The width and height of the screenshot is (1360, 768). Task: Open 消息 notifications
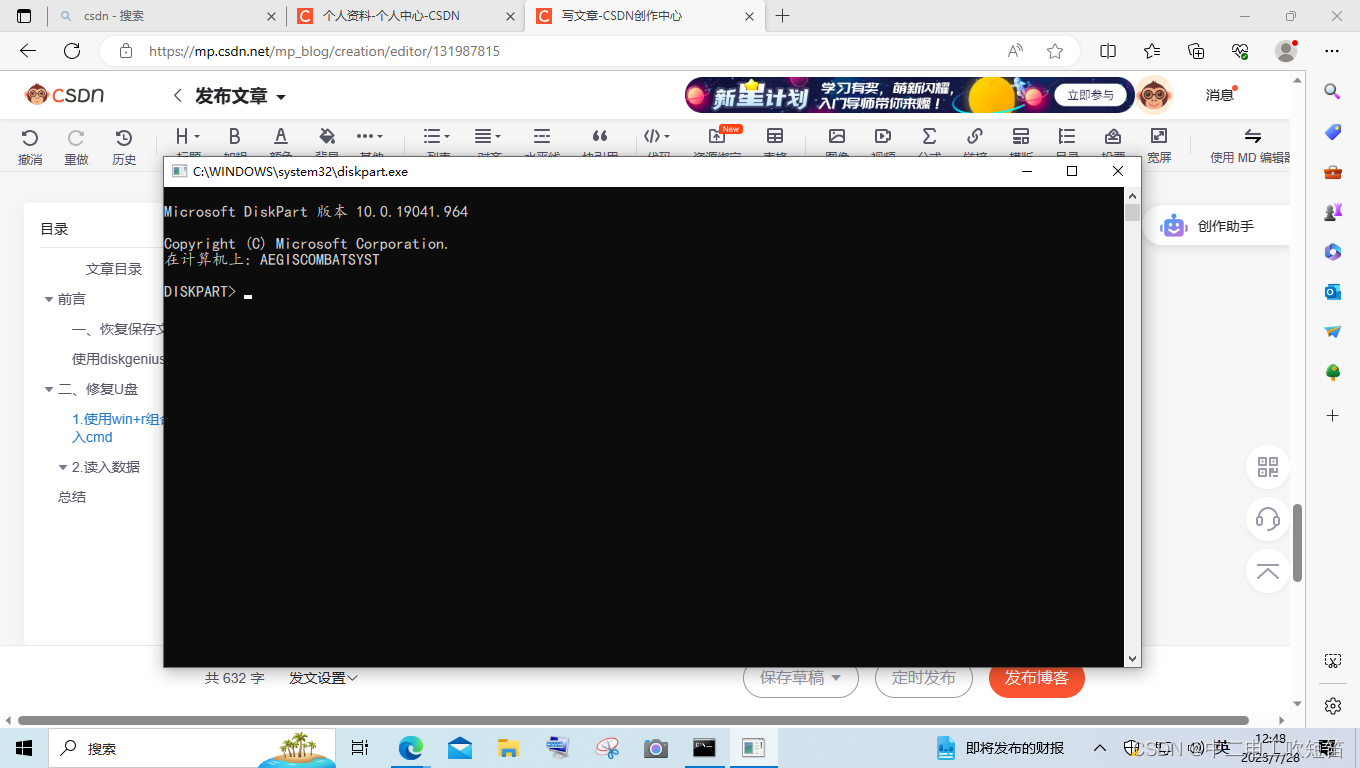(1220, 95)
